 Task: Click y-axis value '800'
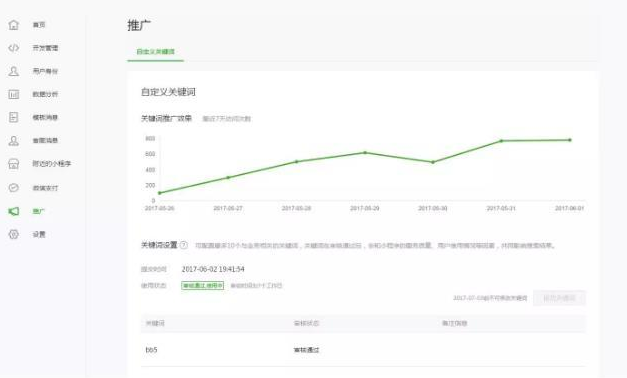click(x=150, y=138)
